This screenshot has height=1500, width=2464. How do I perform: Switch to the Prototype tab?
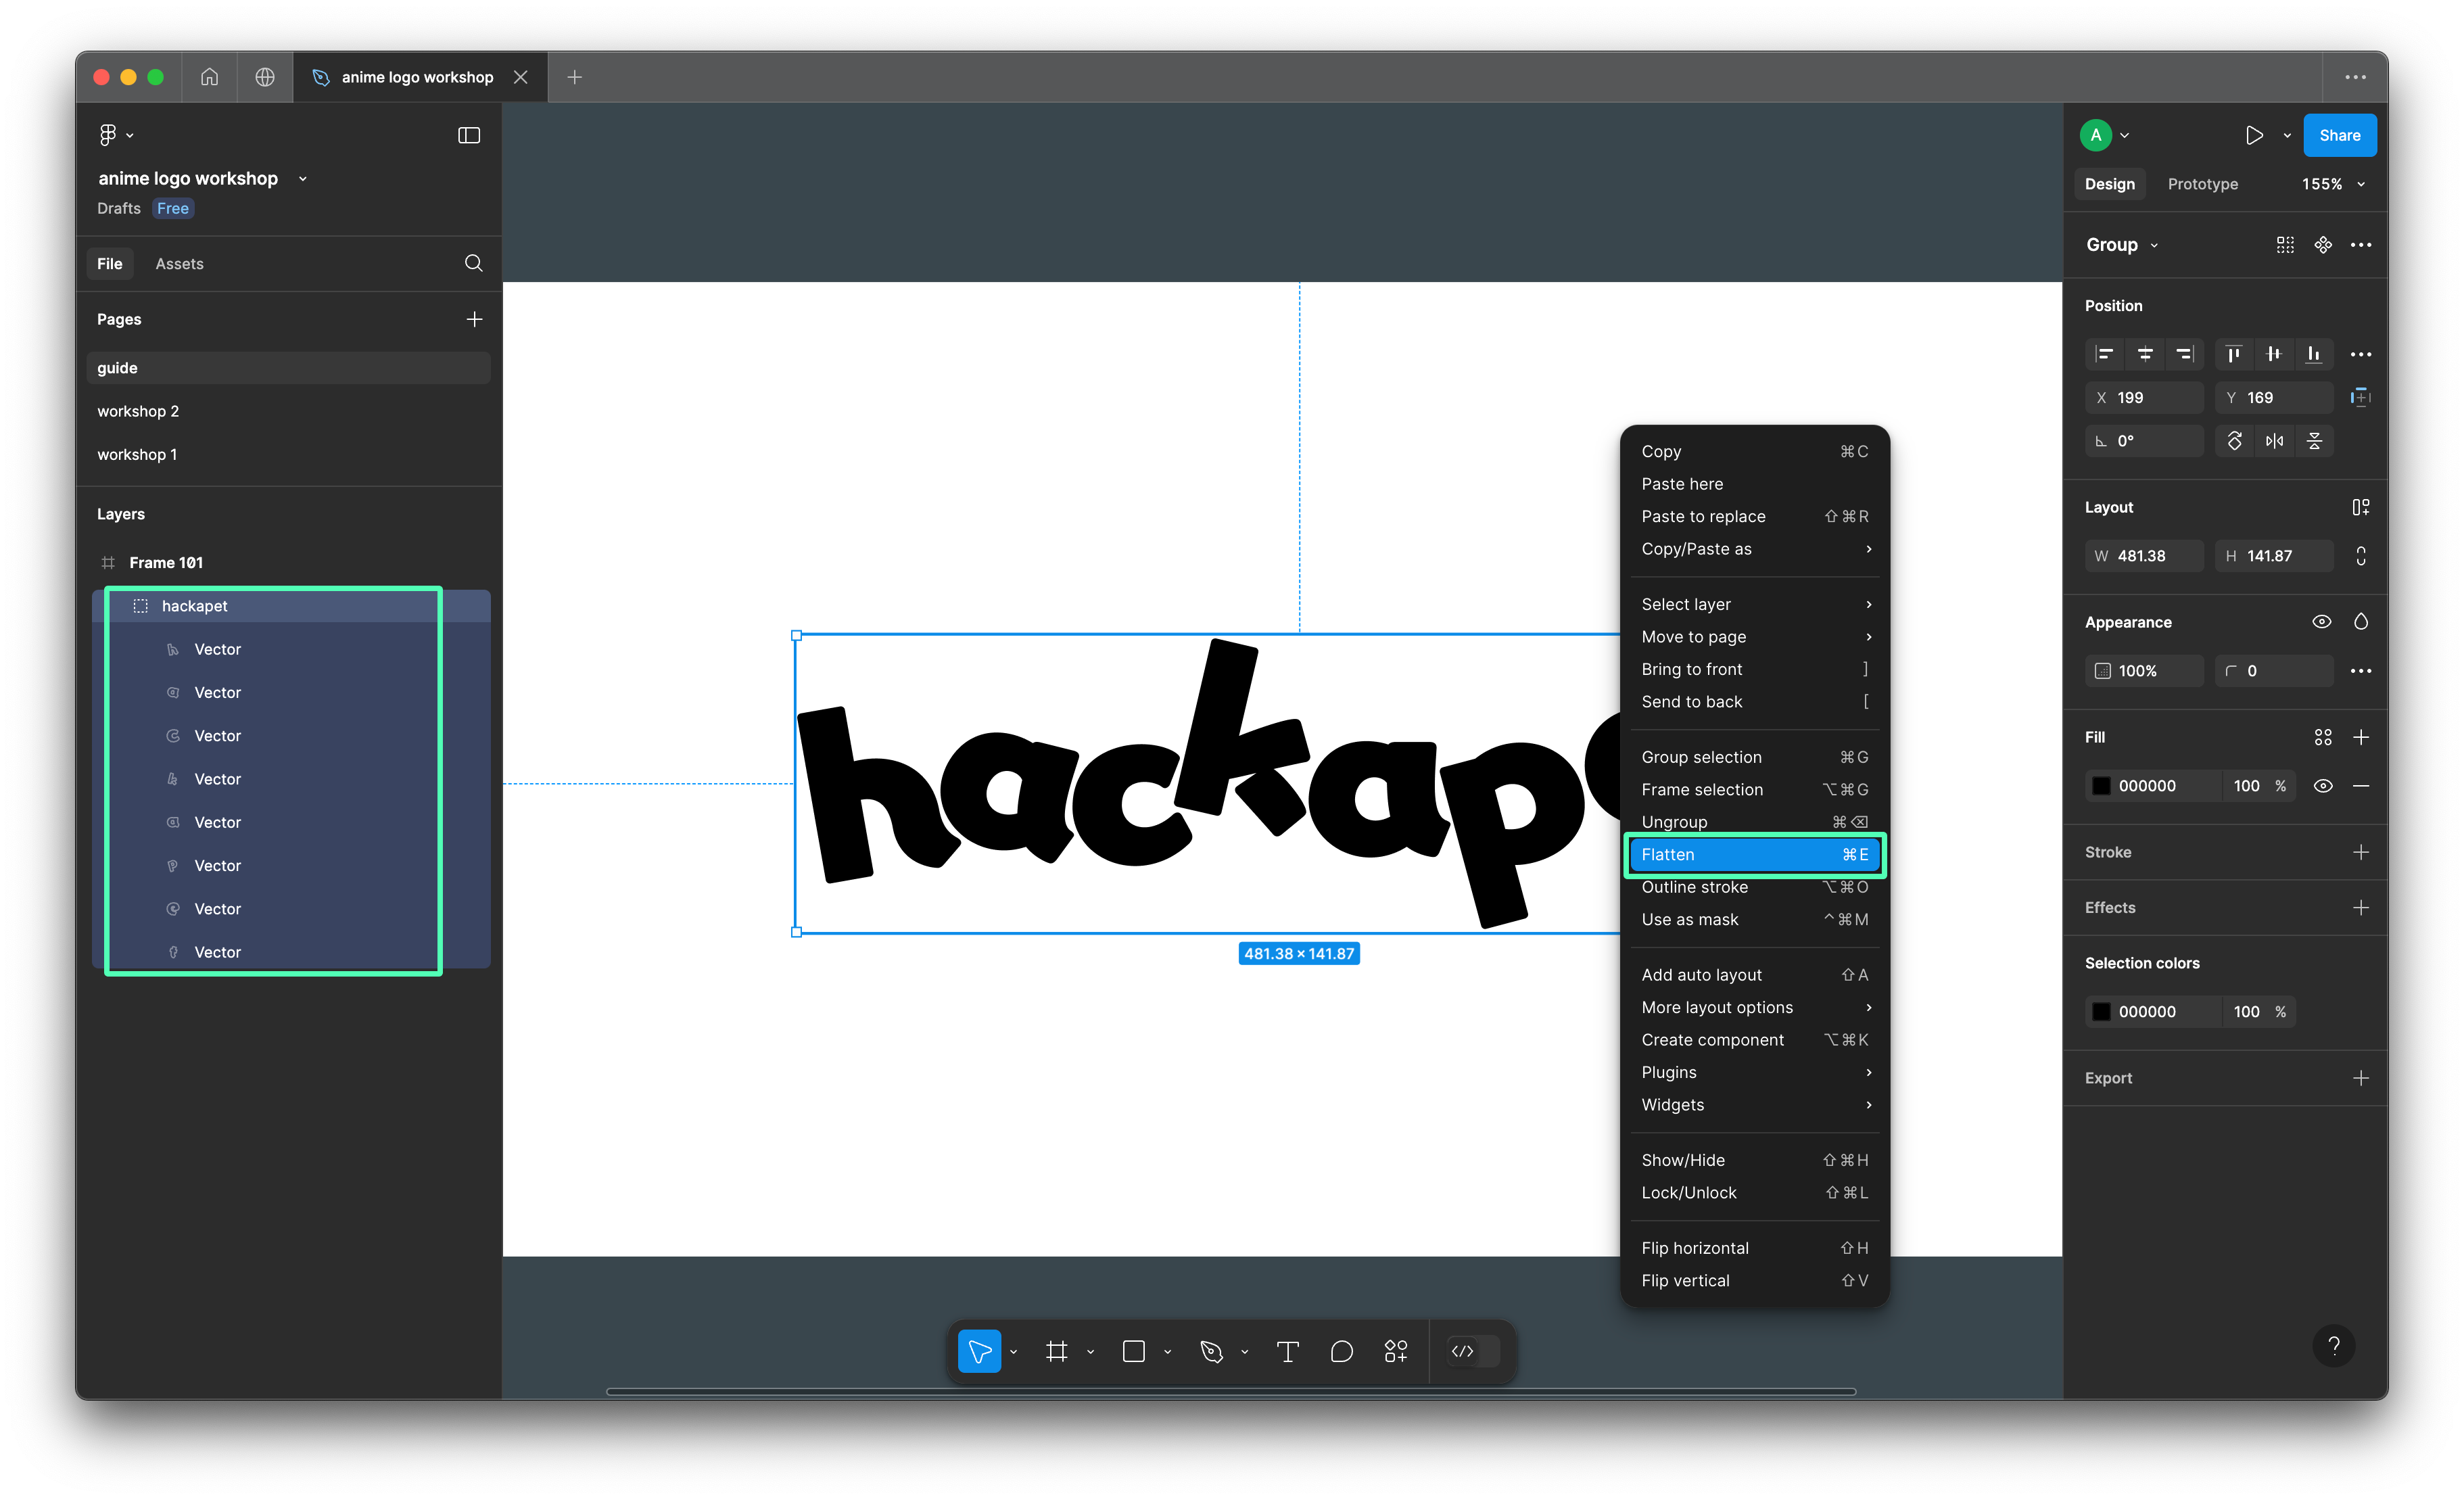pos(2202,184)
